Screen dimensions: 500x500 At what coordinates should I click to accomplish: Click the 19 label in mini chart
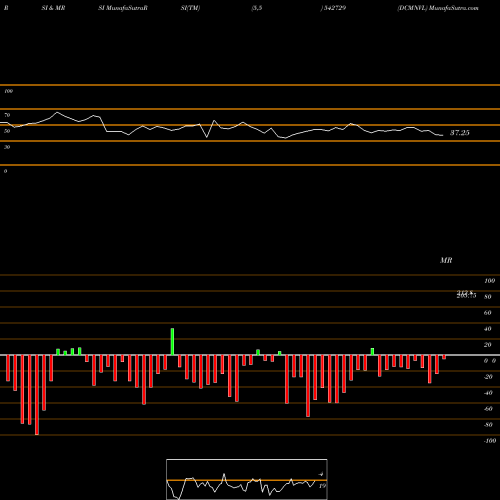322,486
